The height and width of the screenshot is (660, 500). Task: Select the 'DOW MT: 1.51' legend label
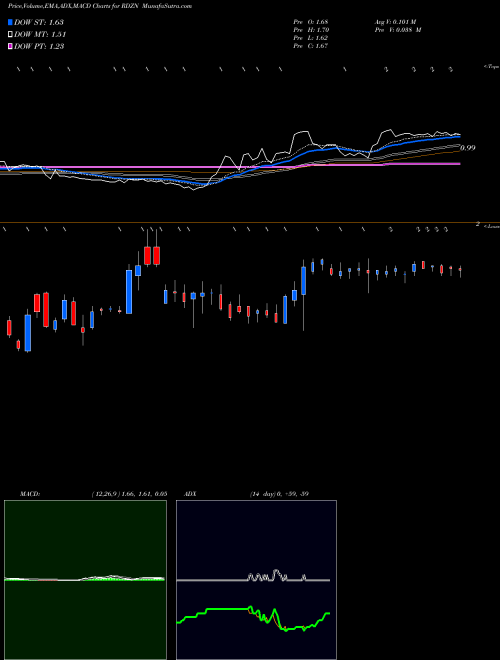pos(40,35)
